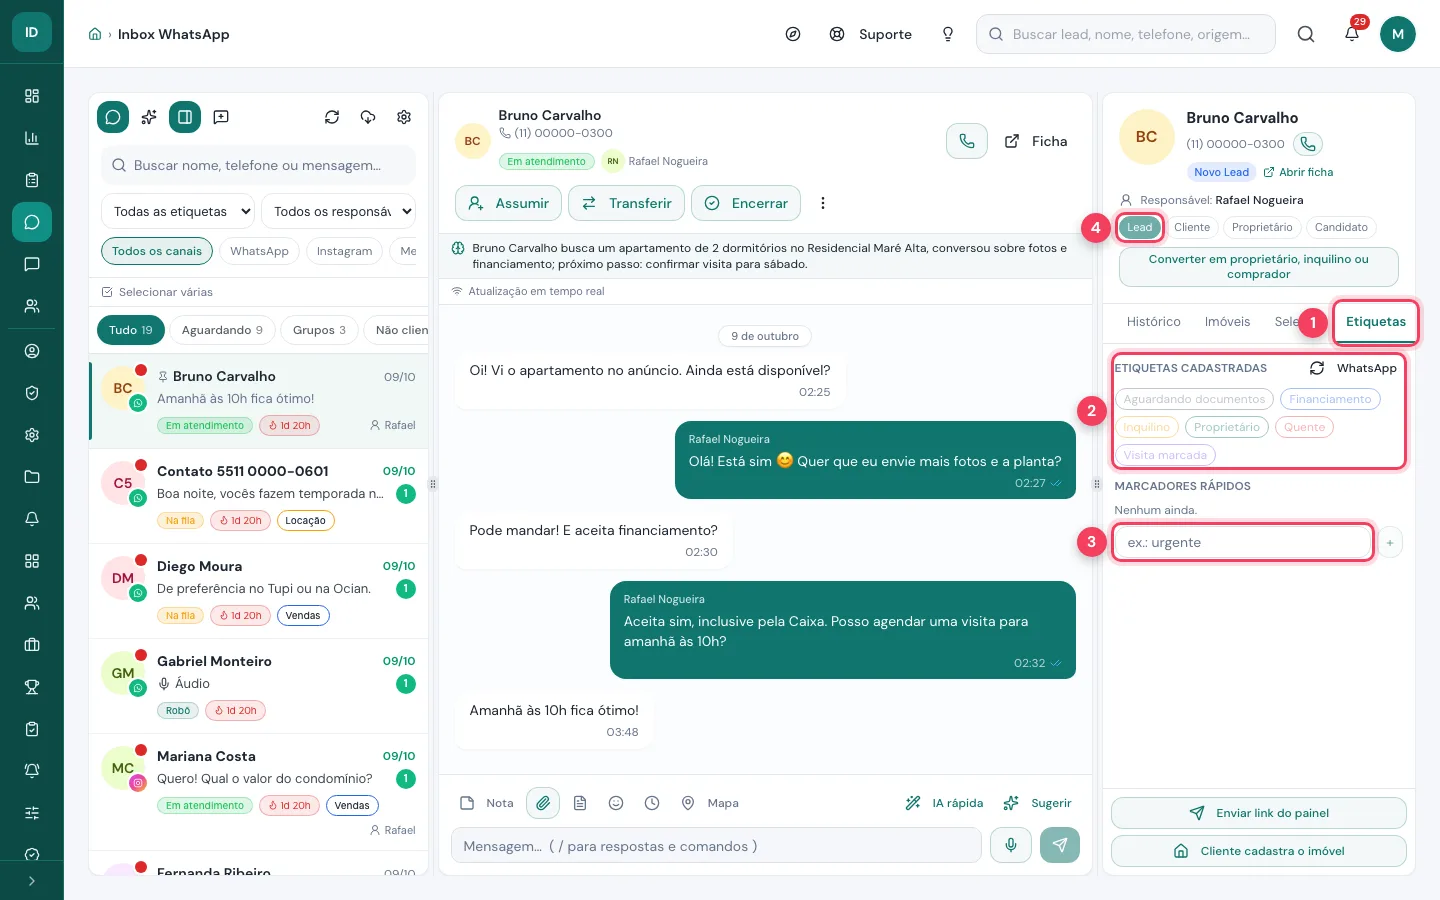Open the compass icon in top bar
The width and height of the screenshot is (1440, 900).
pos(793,34)
